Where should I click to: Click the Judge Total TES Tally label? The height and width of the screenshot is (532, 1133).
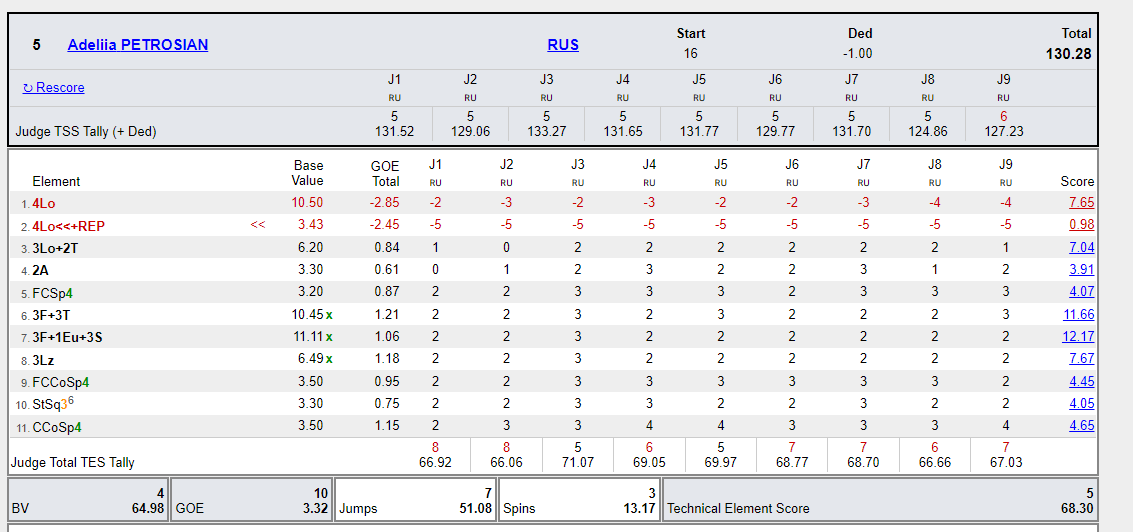point(72,463)
